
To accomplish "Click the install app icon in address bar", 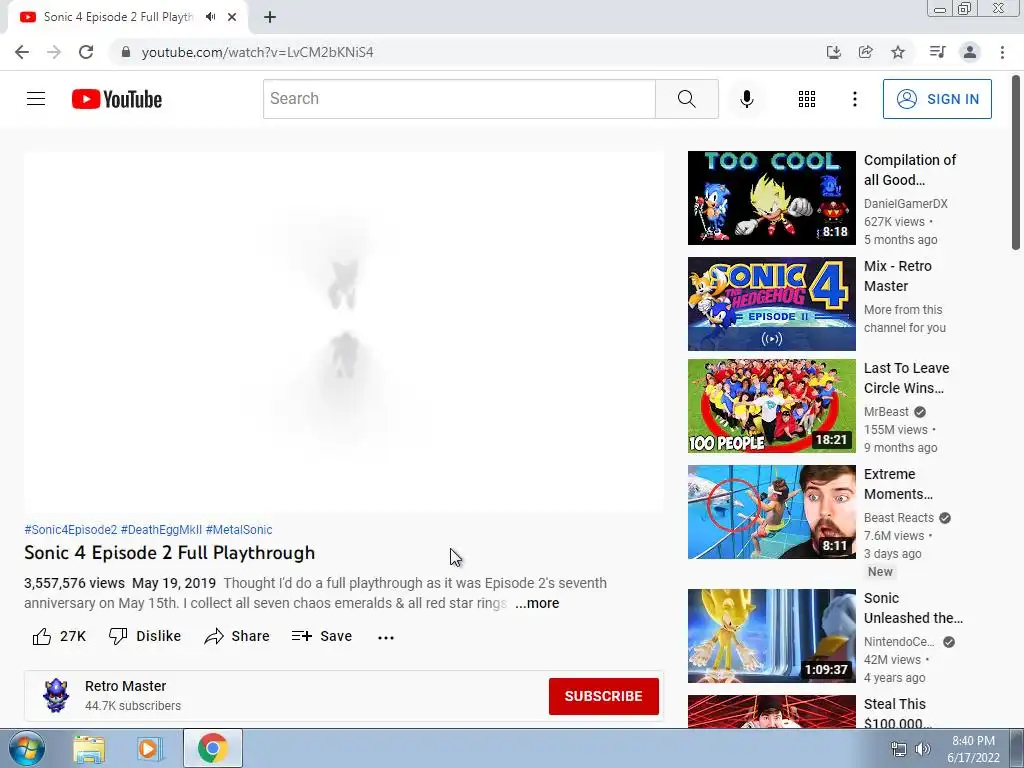I will [x=833, y=52].
